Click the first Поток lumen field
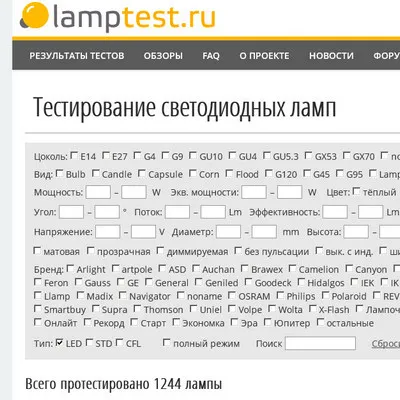400x400 pixels. point(178,212)
